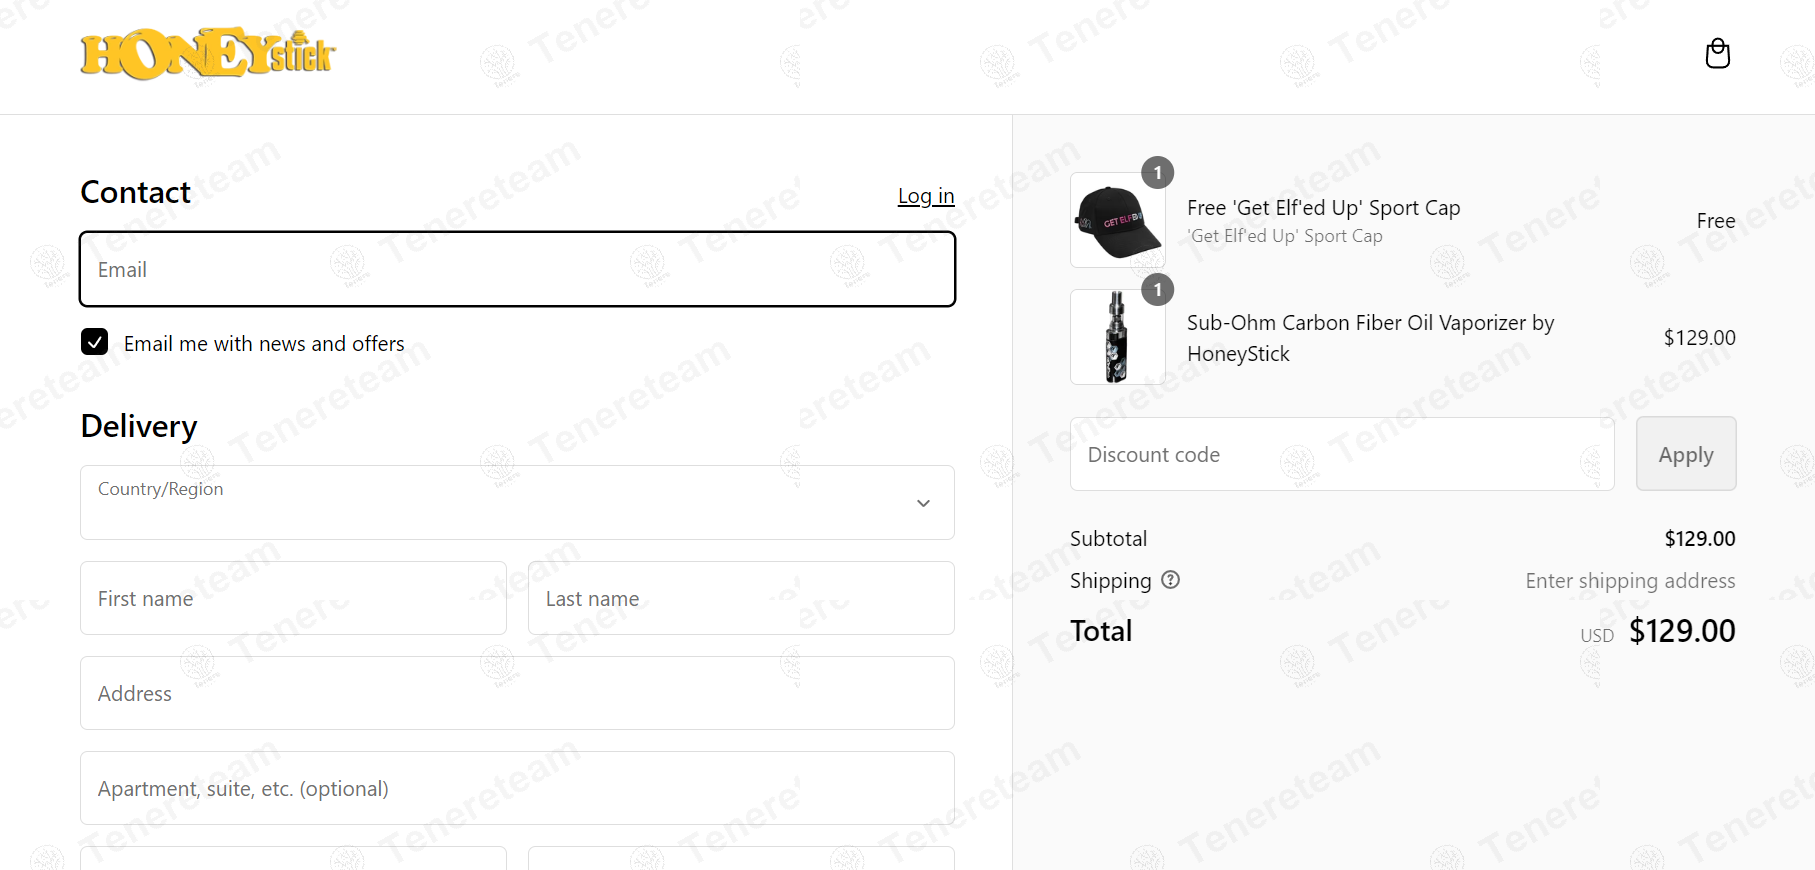Click the Sub-Ohm Vaporizer product thumbnail
Image resolution: width=1815 pixels, height=870 pixels.
point(1117,337)
